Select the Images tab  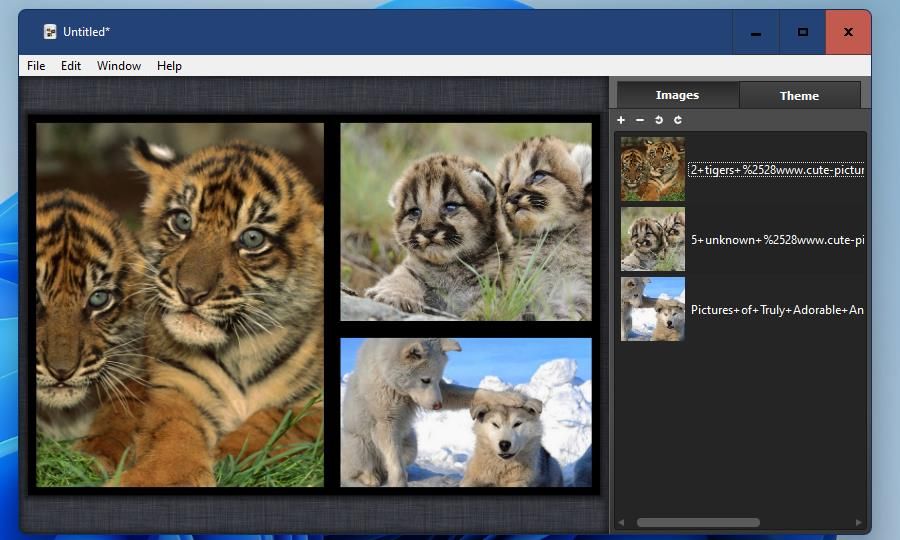click(677, 95)
